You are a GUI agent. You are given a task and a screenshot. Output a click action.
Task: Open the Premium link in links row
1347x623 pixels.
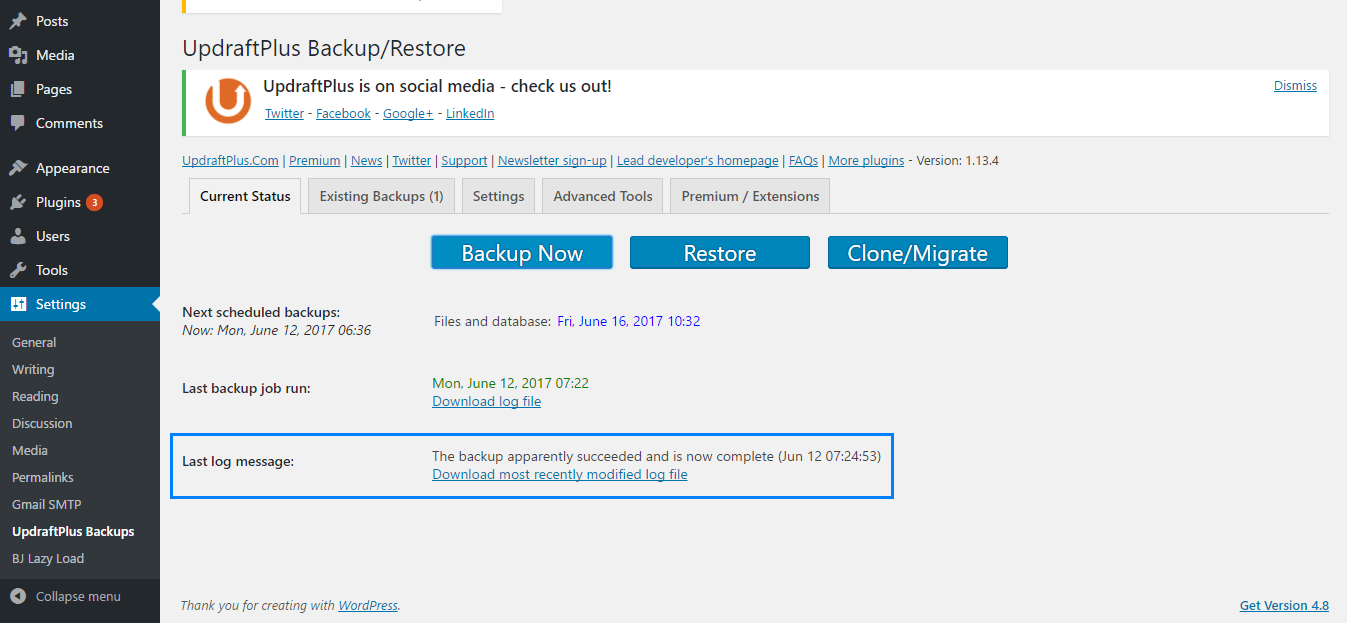[315, 160]
